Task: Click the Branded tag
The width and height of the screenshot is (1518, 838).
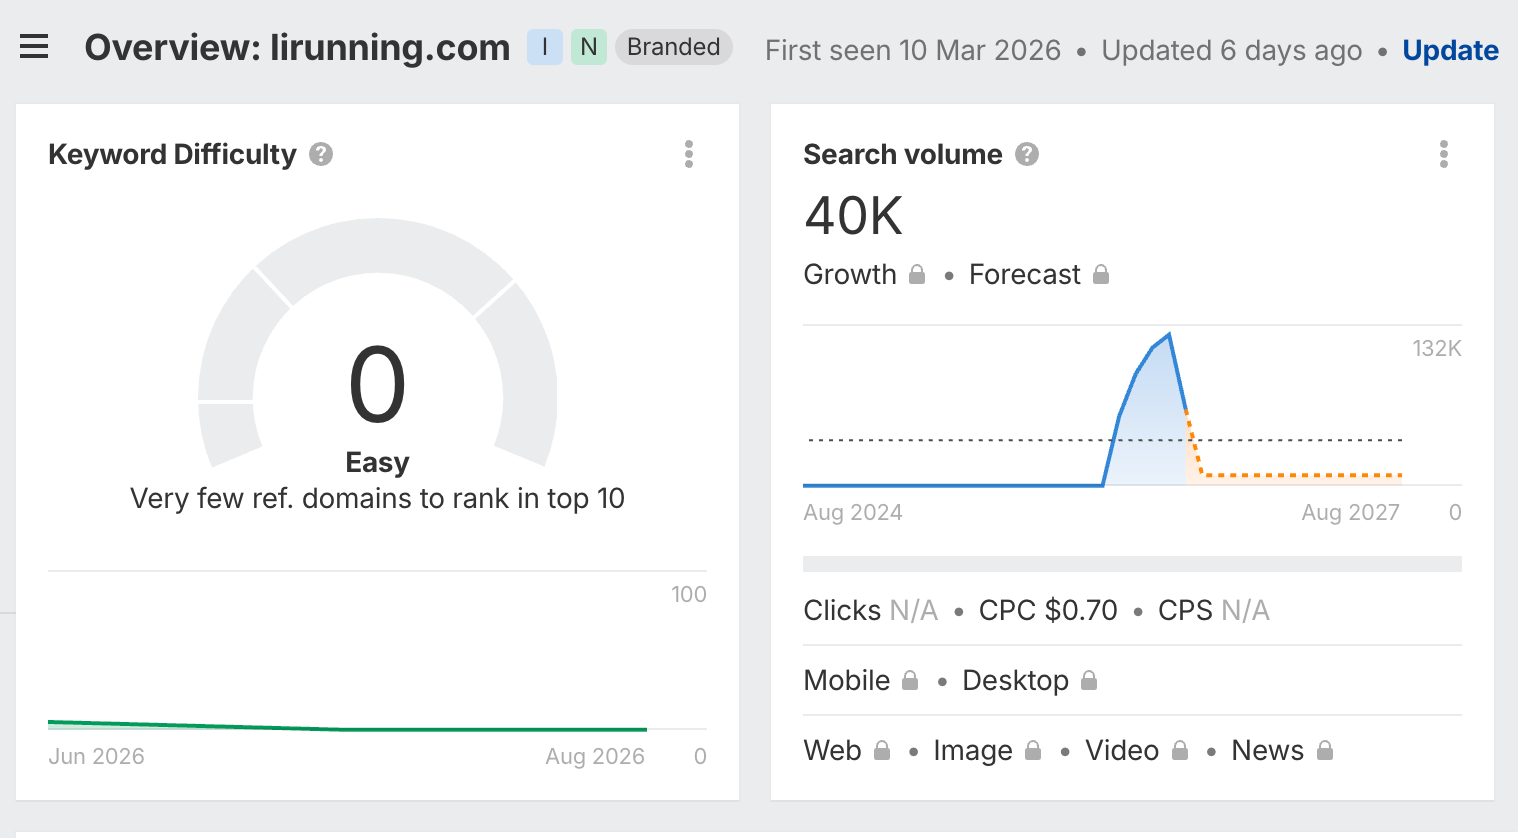Action: (674, 47)
